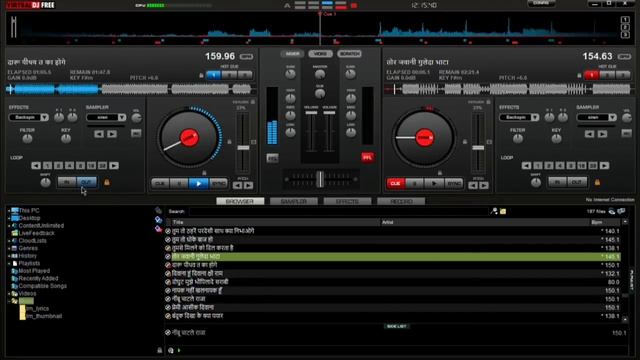Open the BROWSER tab
The image size is (640, 360).
tap(240, 202)
